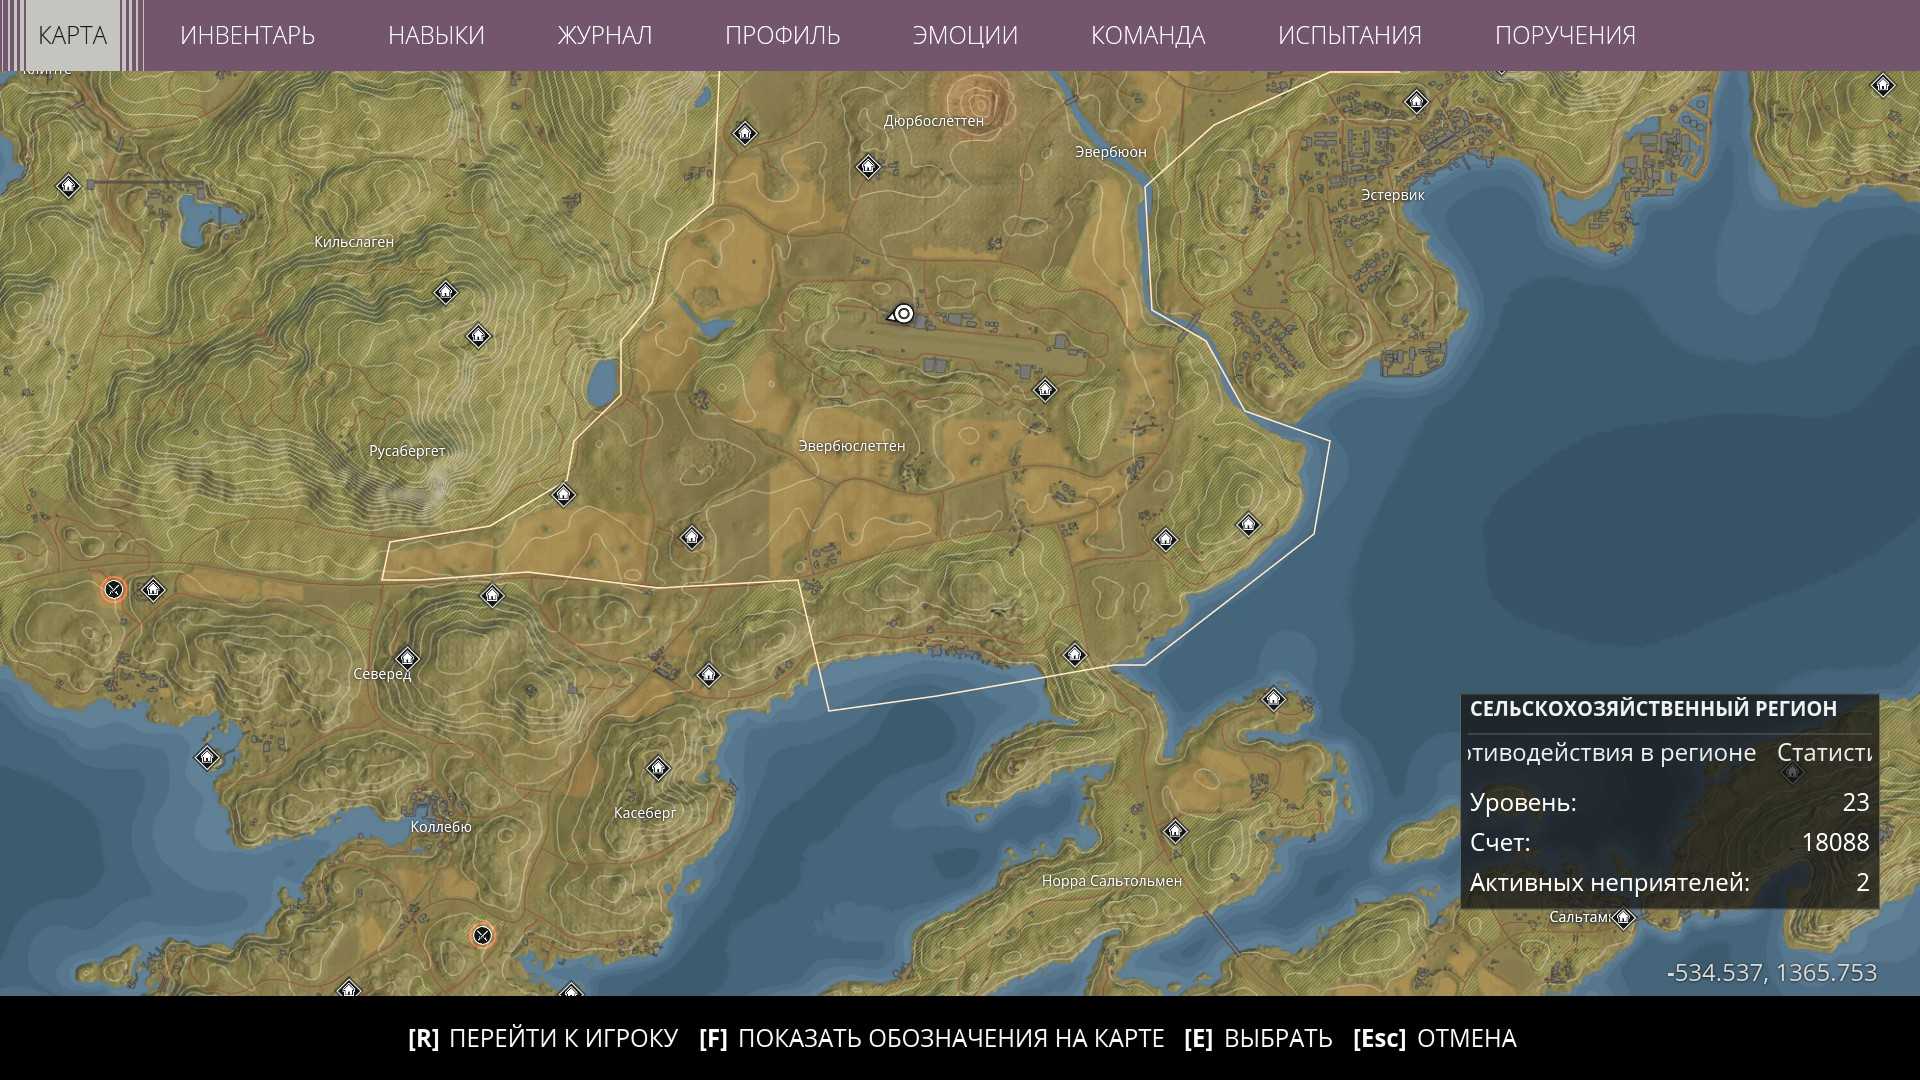Click the safehouse icon at Сальтамн
Screen dimensions: 1920x1080
pyautogui.click(x=1623, y=917)
